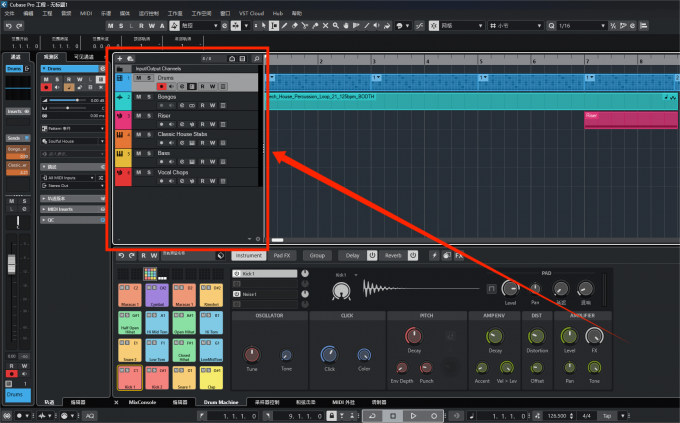The width and height of the screenshot is (680, 423).
Task: Click the yellow Clap drum pad
Action: click(211, 377)
